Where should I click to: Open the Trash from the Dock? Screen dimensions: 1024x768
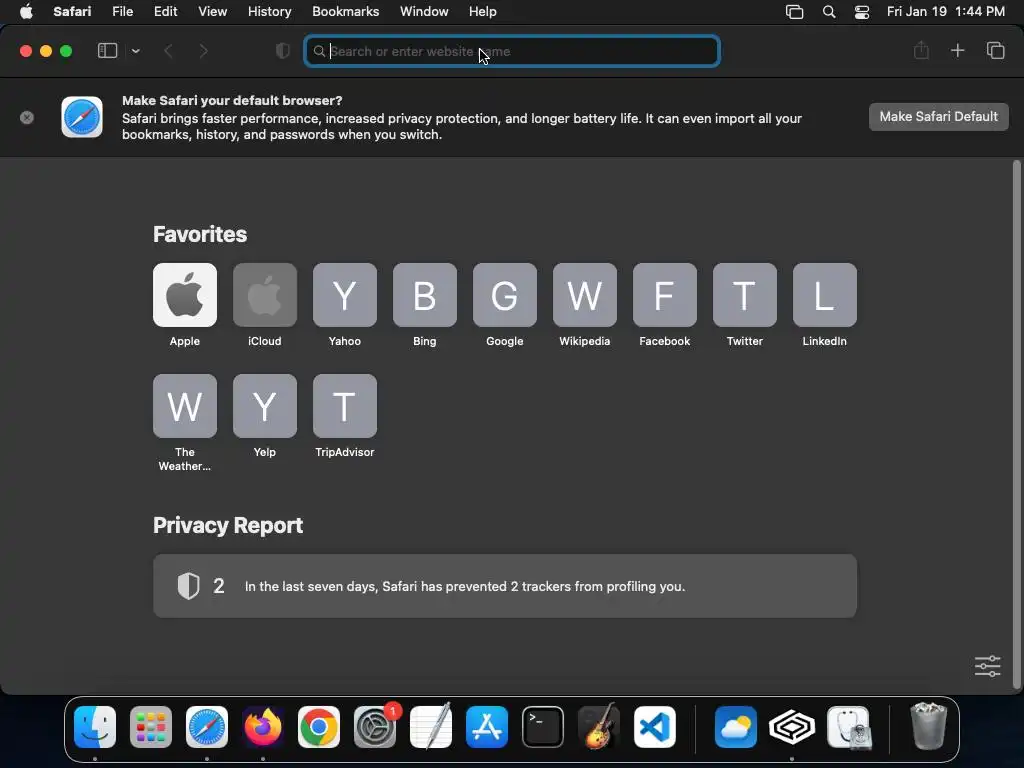pos(928,726)
